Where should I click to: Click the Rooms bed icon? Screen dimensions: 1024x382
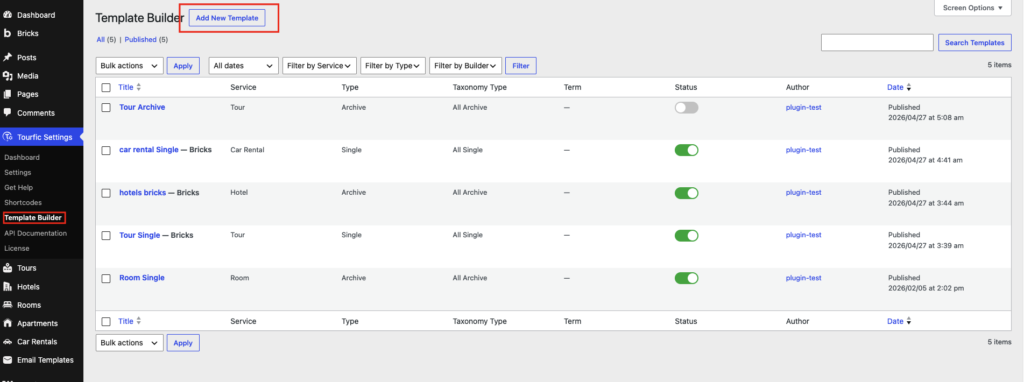coord(8,304)
